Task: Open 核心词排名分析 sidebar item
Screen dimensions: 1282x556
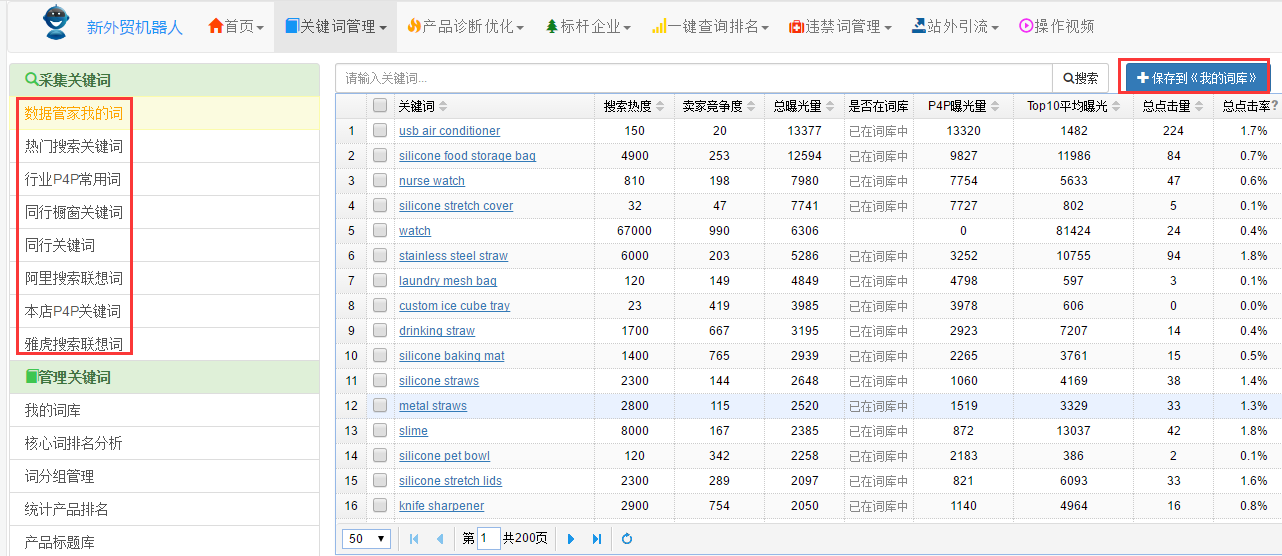Action: point(165,444)
